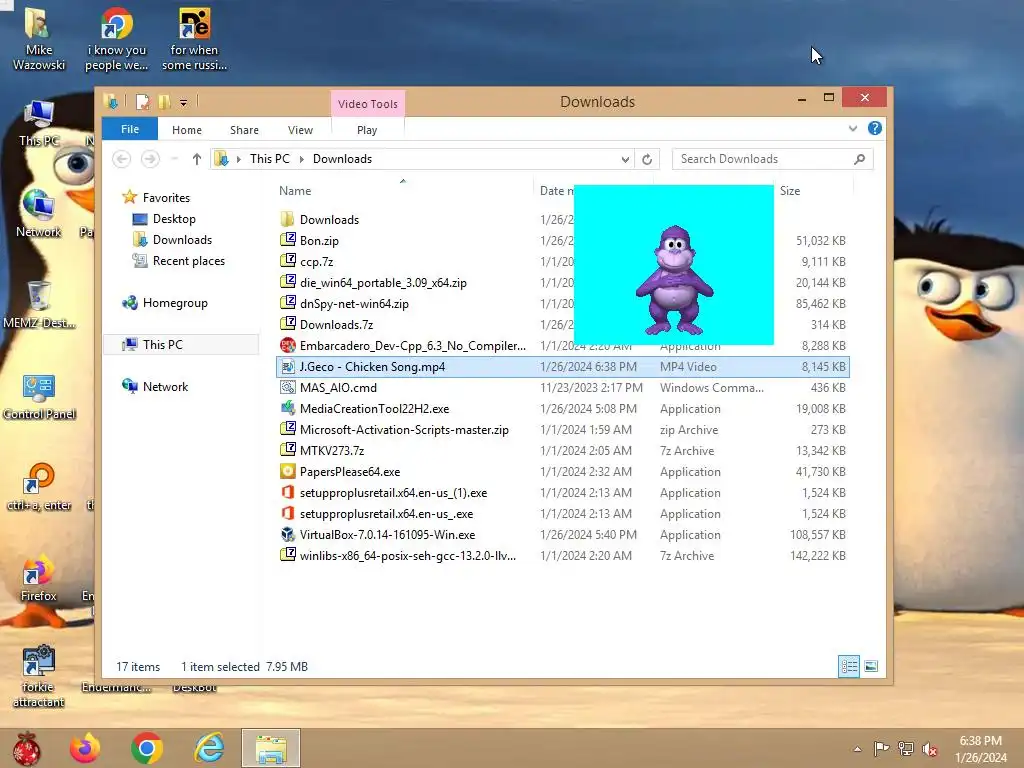The image size is (1024, 768).
Task: Select die_win64_portable_3.09_x64.zip
Action: tap(383, 282)
